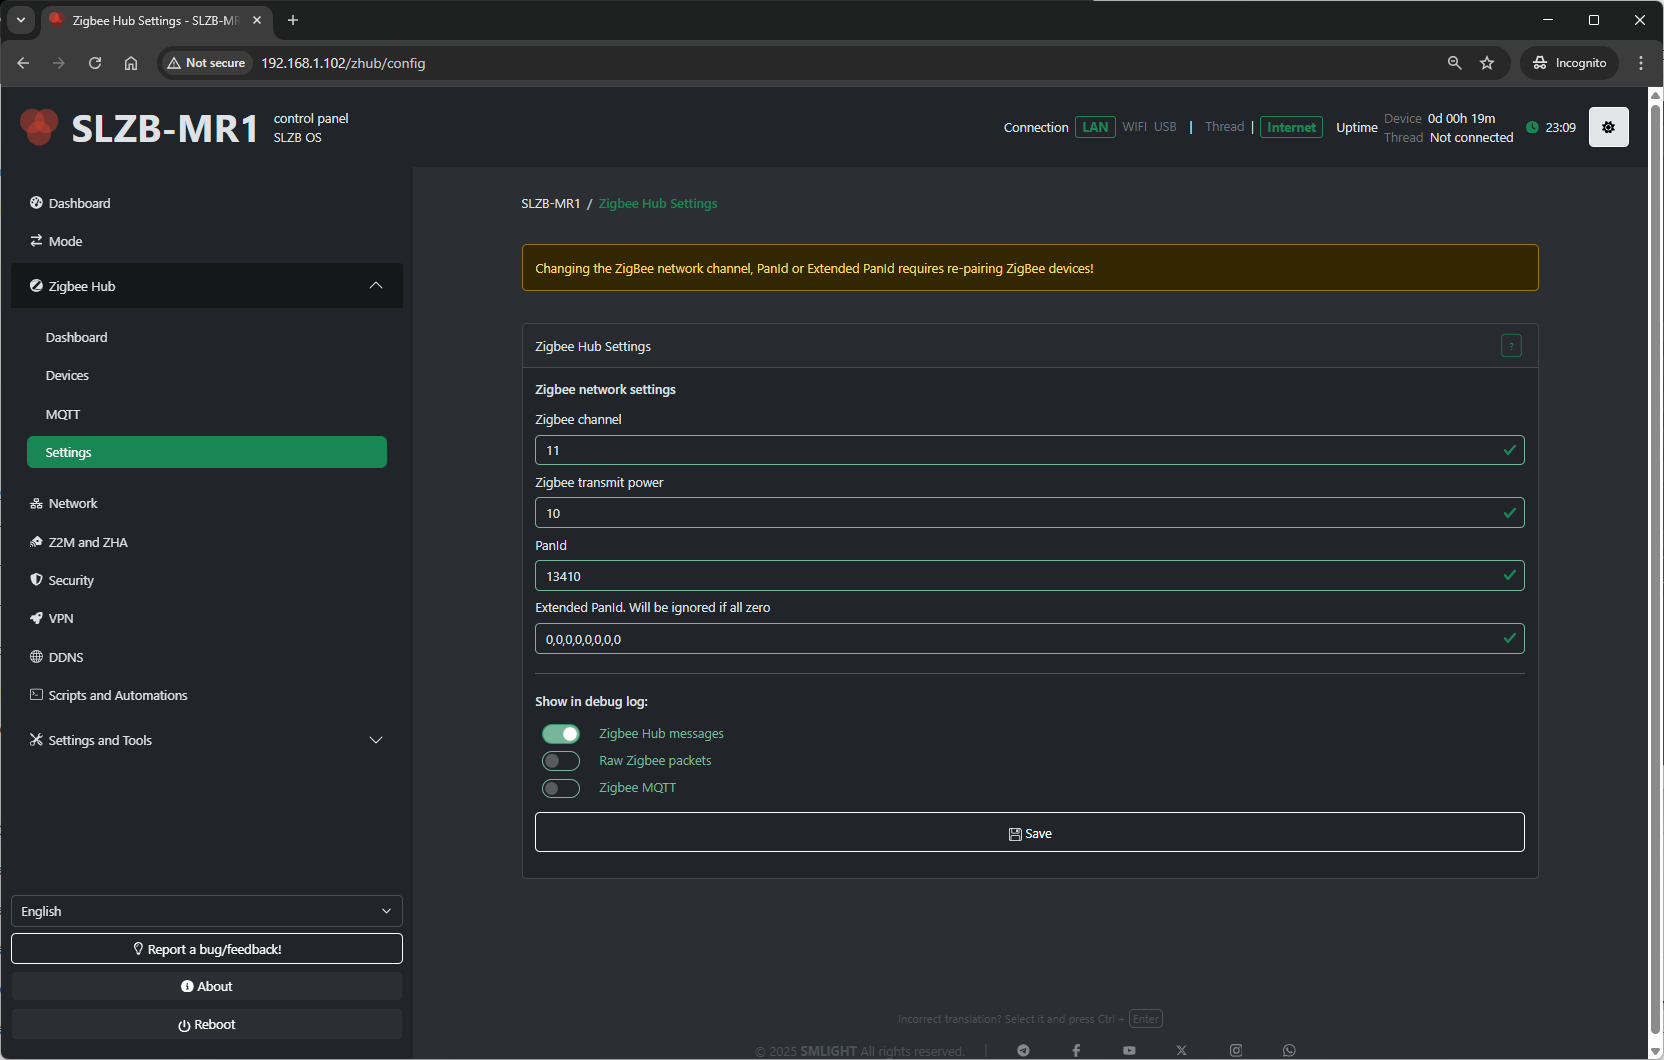Screen dimensions: 1664x1060
Task: Open the Facebook footer icon
Action: point(1076,1050)
